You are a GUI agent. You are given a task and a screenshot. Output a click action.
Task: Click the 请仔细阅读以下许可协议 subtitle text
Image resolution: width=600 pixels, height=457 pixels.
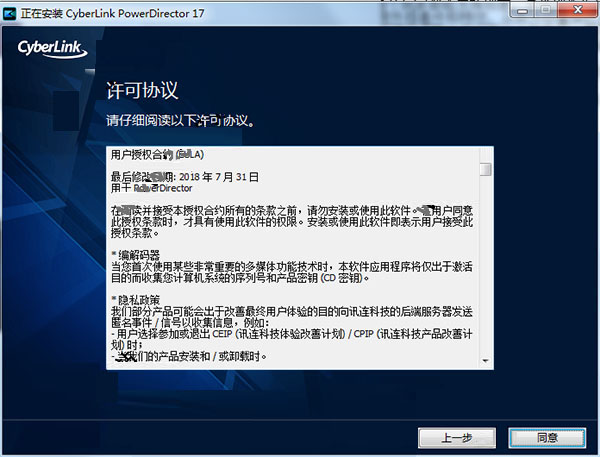pos(180,120)
